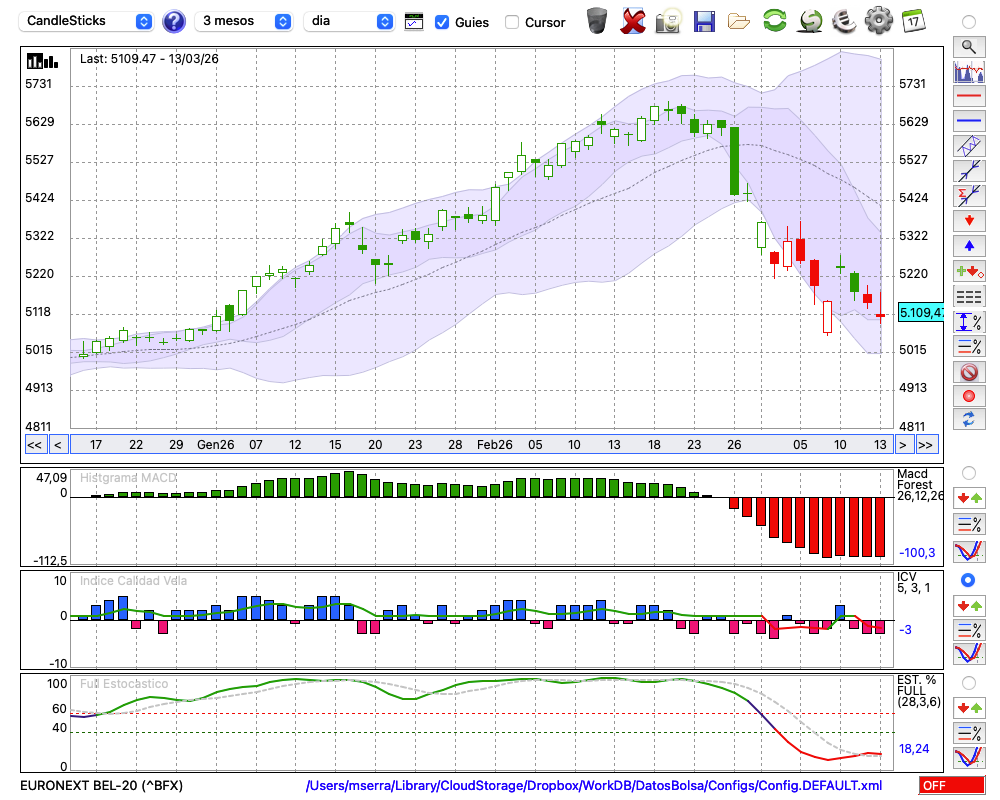The height and width of the screenshot is (800, 1000).
Task: Click the 'Macd Forest 26,12,26' label
Action: tap(920, 485)
